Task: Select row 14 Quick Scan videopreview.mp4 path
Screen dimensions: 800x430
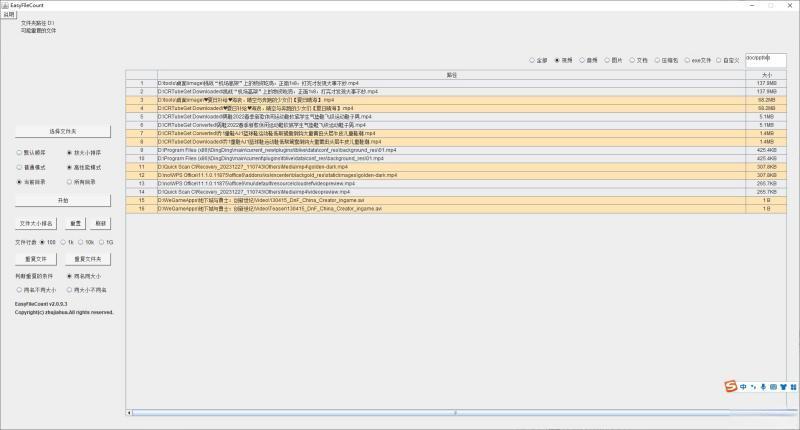Action: coord(452,192)
